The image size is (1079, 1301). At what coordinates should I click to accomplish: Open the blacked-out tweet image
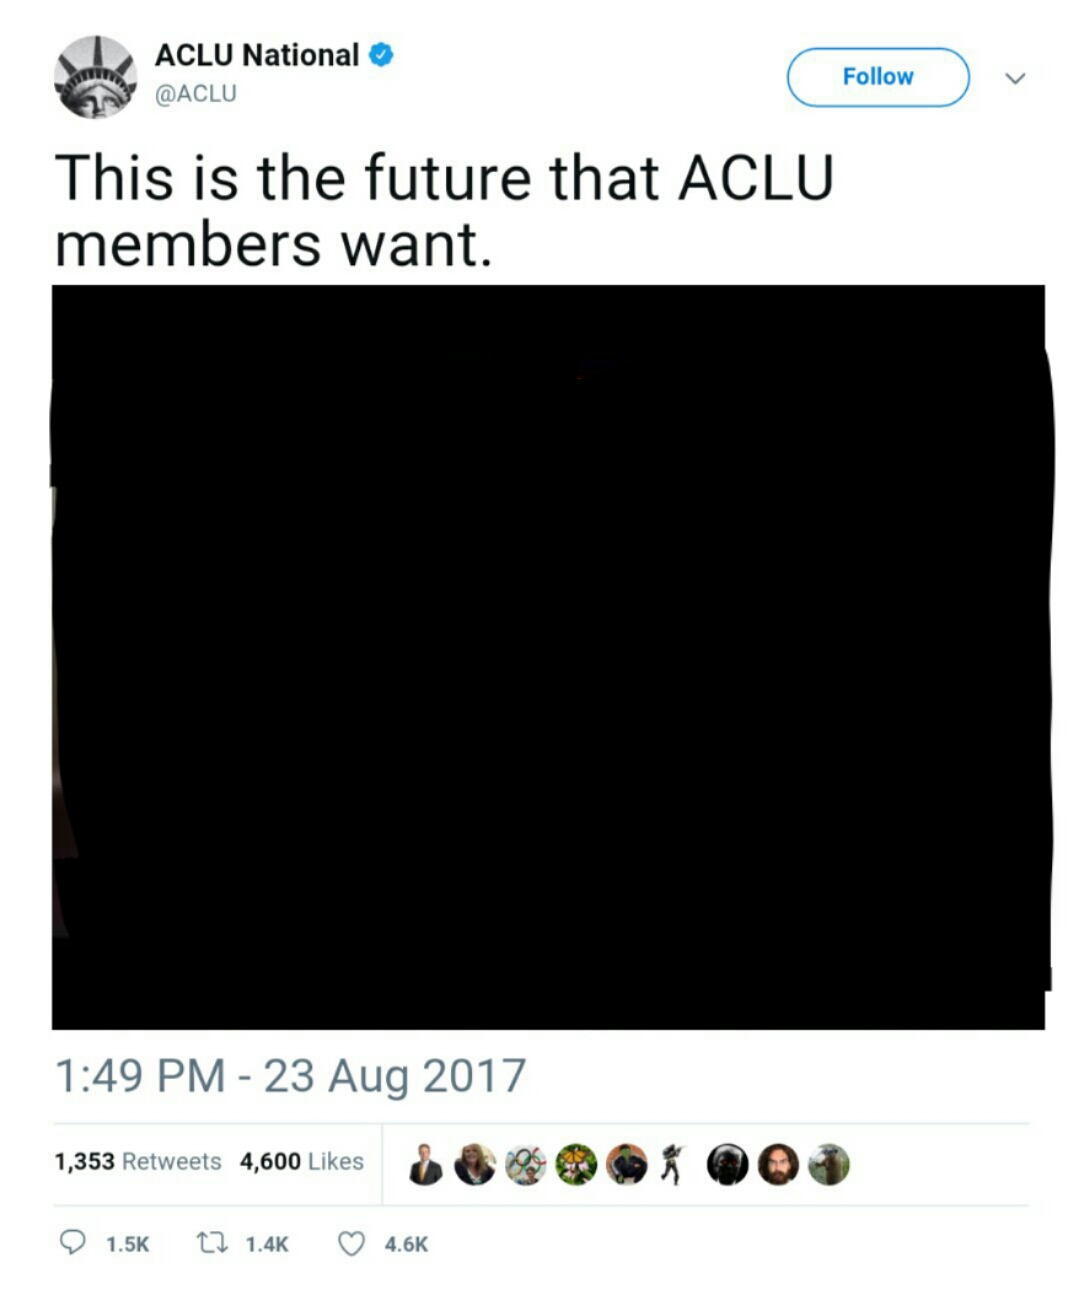(x=549, y=657)
